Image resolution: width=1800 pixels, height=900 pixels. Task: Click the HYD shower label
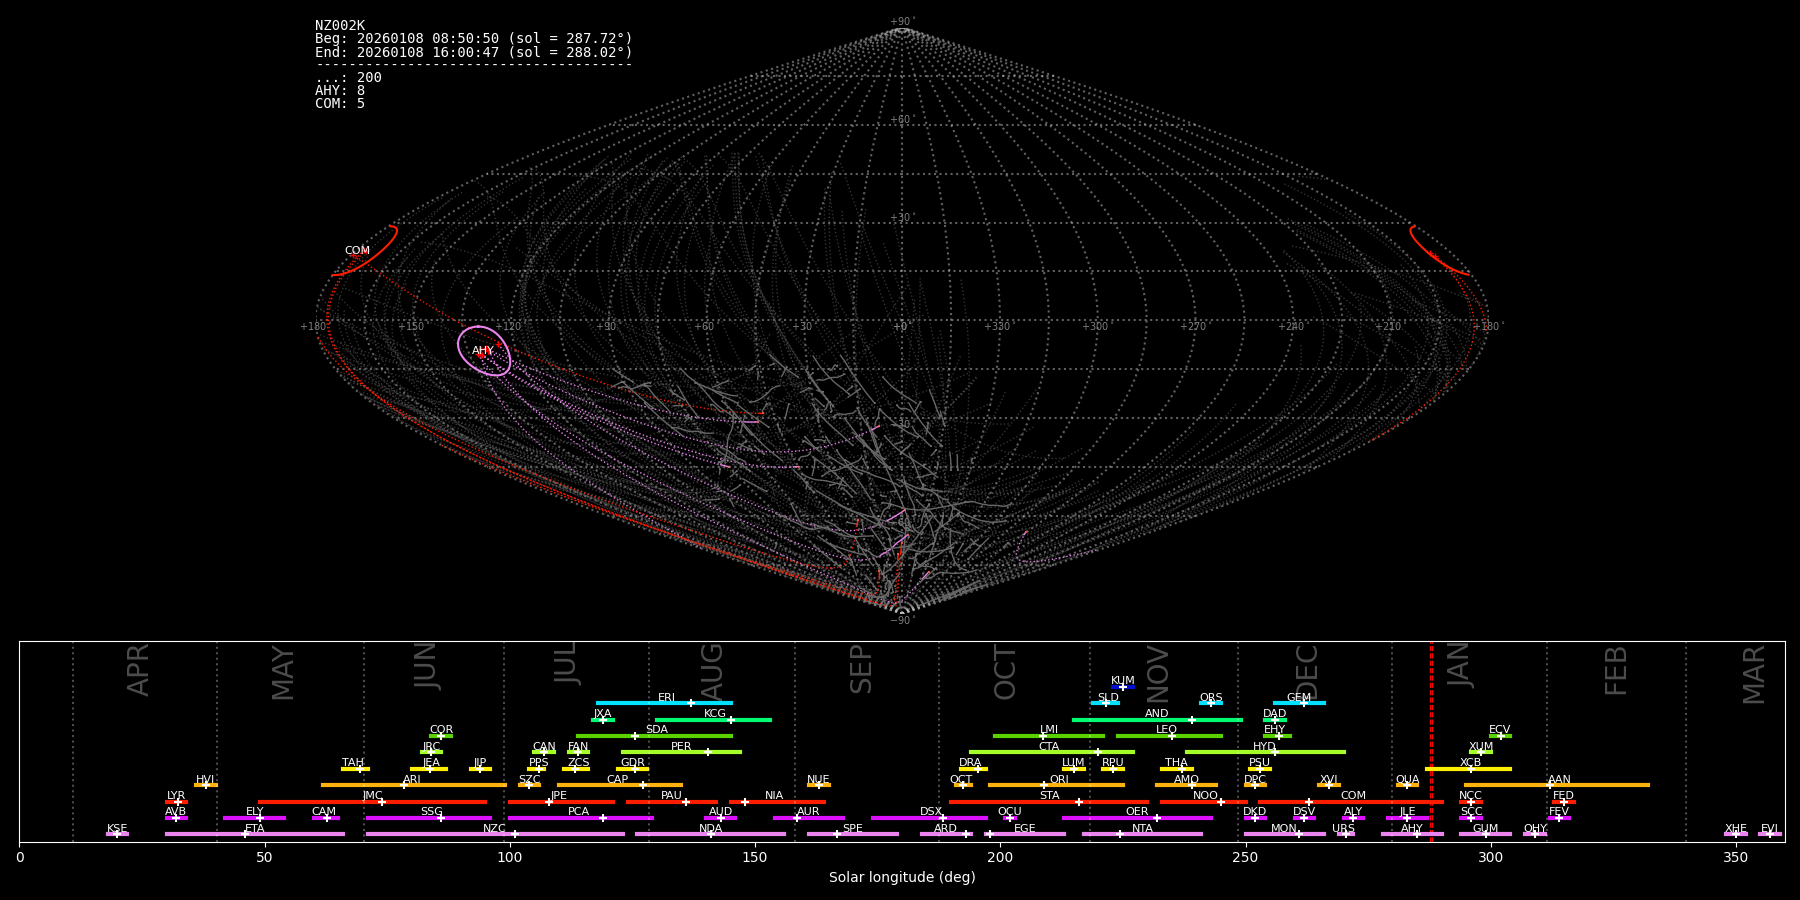pos(1265,747)
